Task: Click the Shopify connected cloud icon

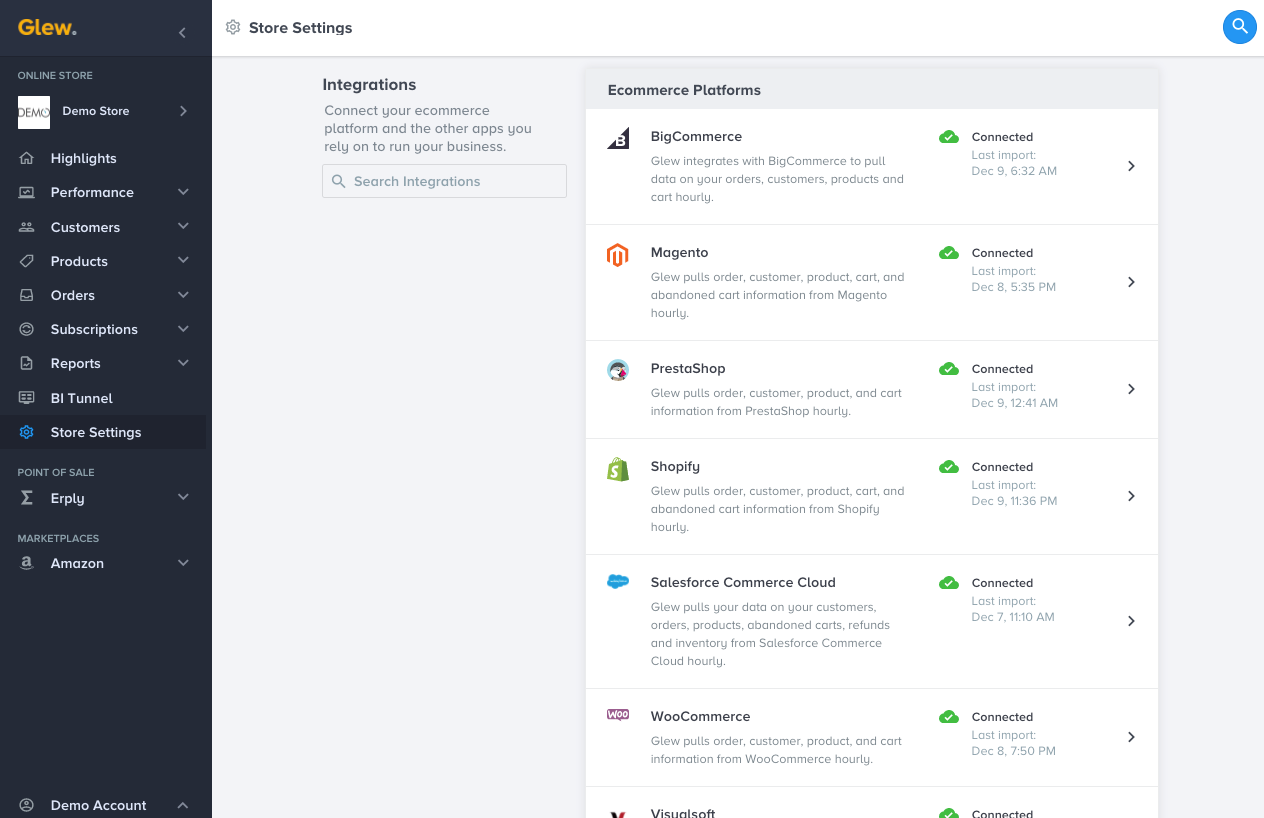Action: 949,467
